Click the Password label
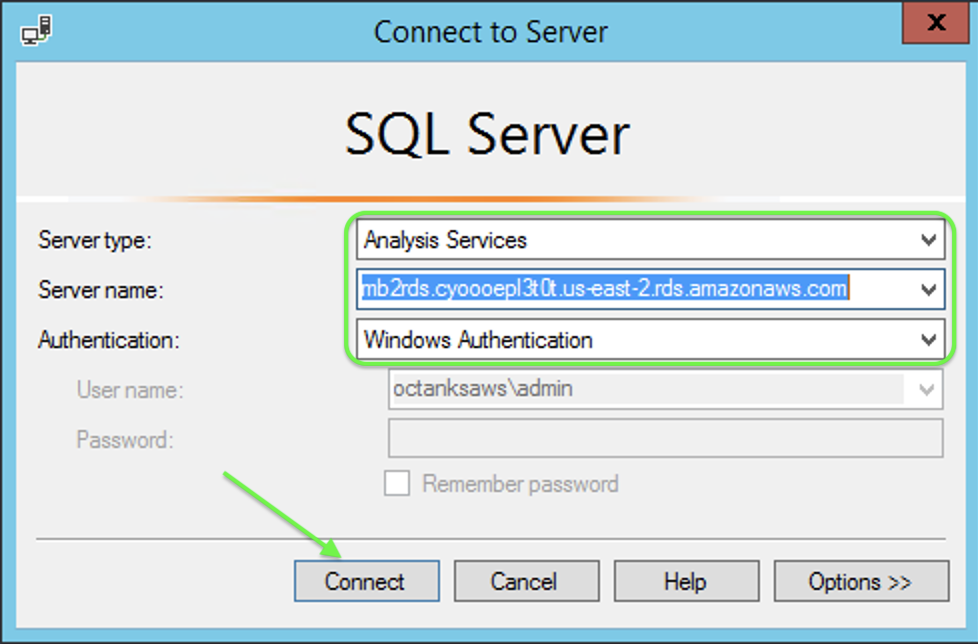 coord(125,440)
